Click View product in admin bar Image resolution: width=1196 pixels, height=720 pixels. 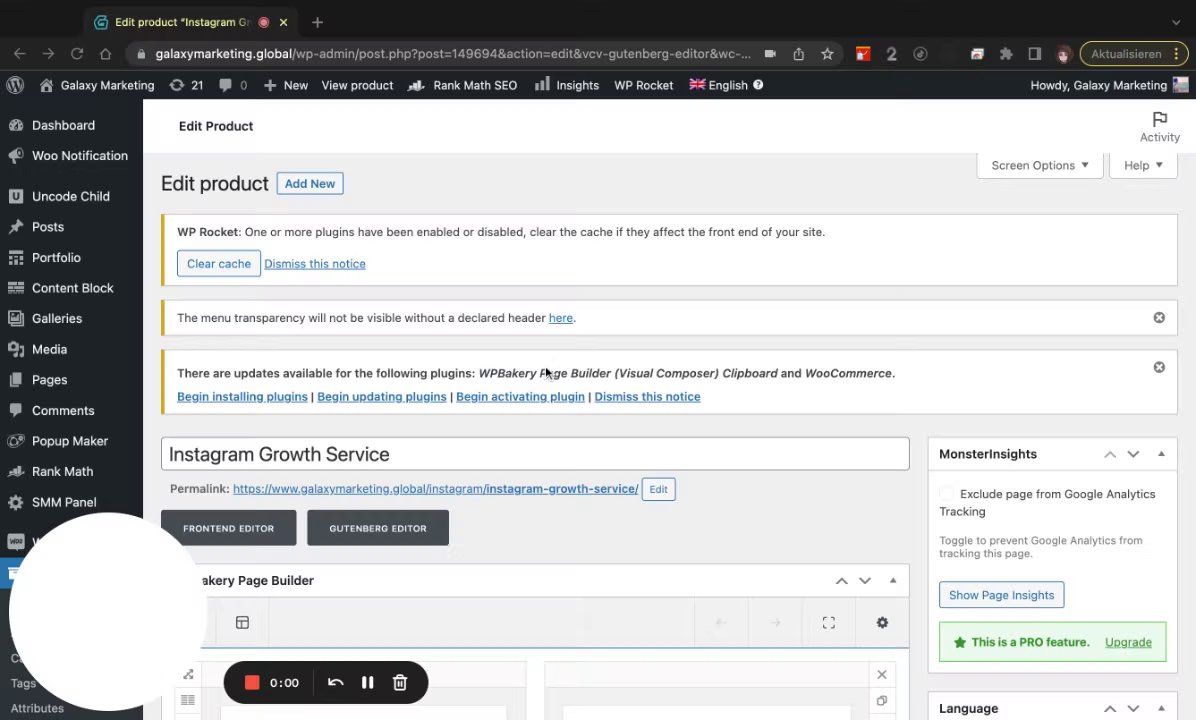click(357, 85)
